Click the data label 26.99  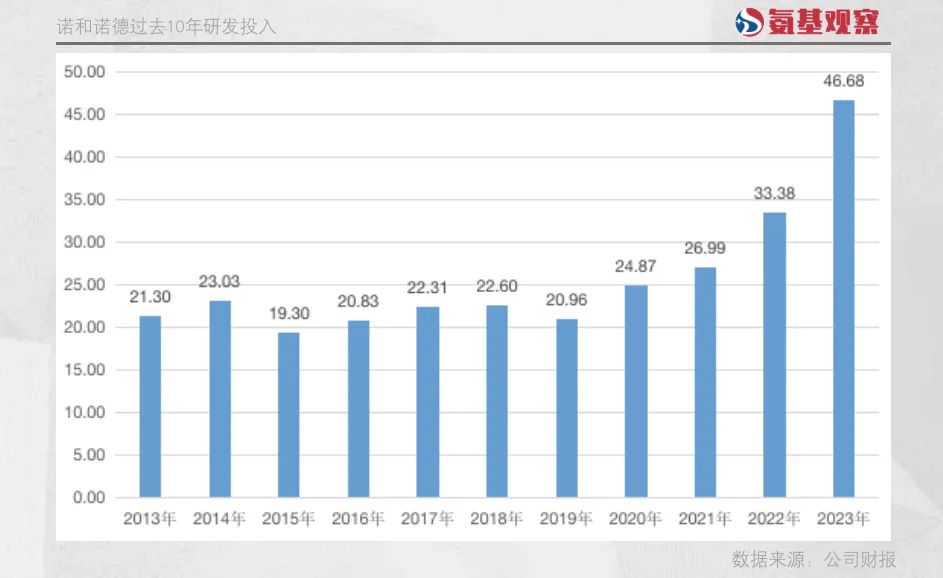click(705, 248)
